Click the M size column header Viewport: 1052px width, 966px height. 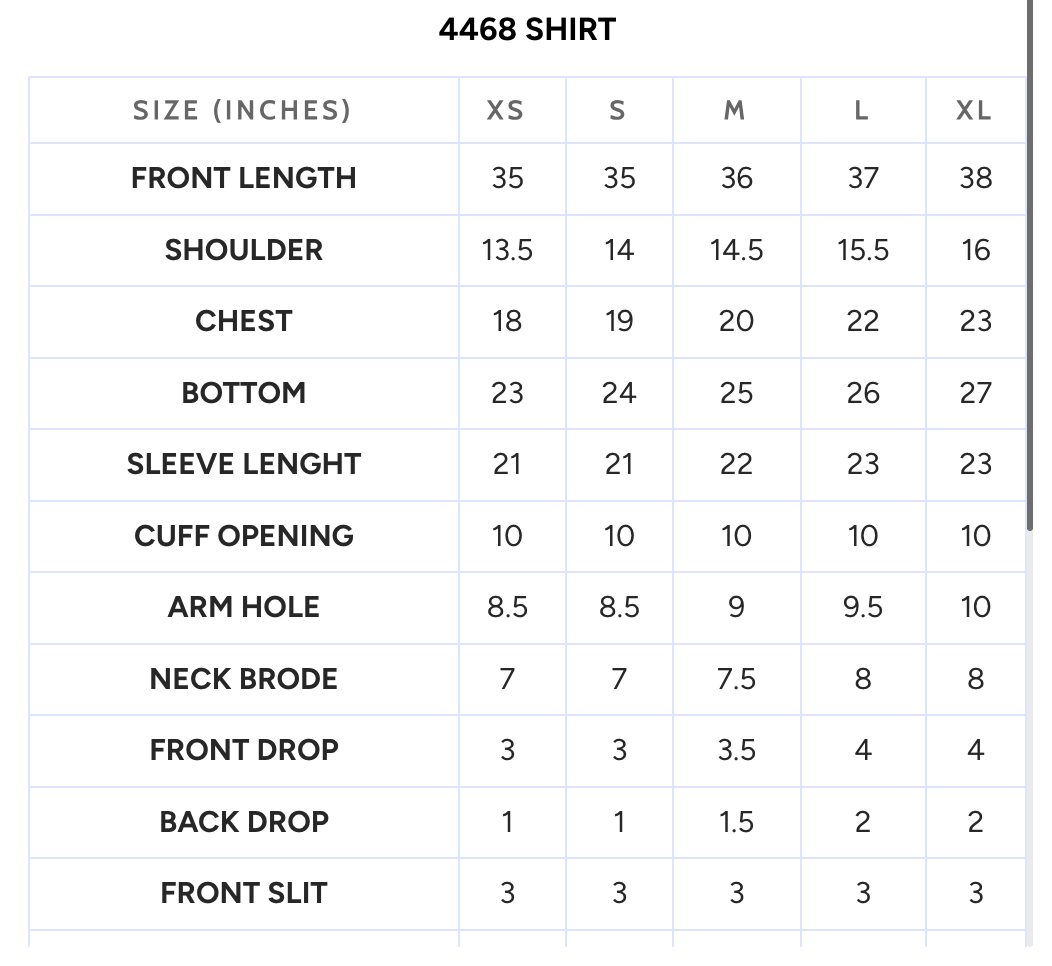(735, 111)
